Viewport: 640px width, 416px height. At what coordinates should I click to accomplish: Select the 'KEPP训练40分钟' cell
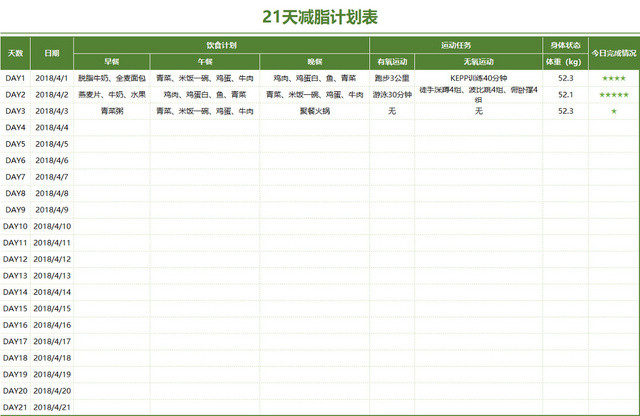[x=478, y=78]
